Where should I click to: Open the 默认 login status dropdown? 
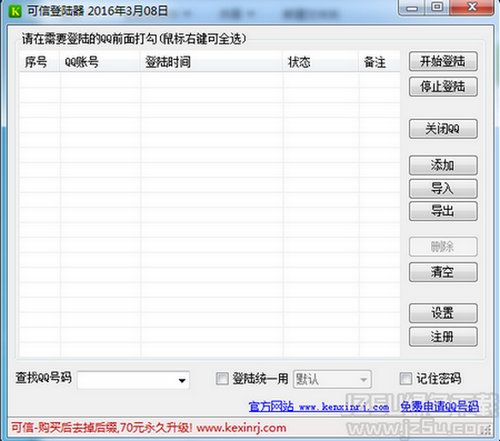(332, 379)
